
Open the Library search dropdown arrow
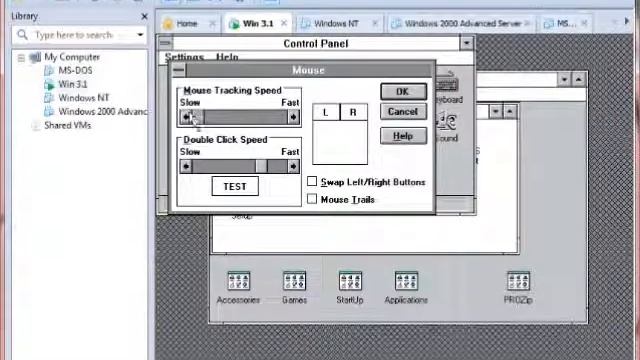pos(140,35)
